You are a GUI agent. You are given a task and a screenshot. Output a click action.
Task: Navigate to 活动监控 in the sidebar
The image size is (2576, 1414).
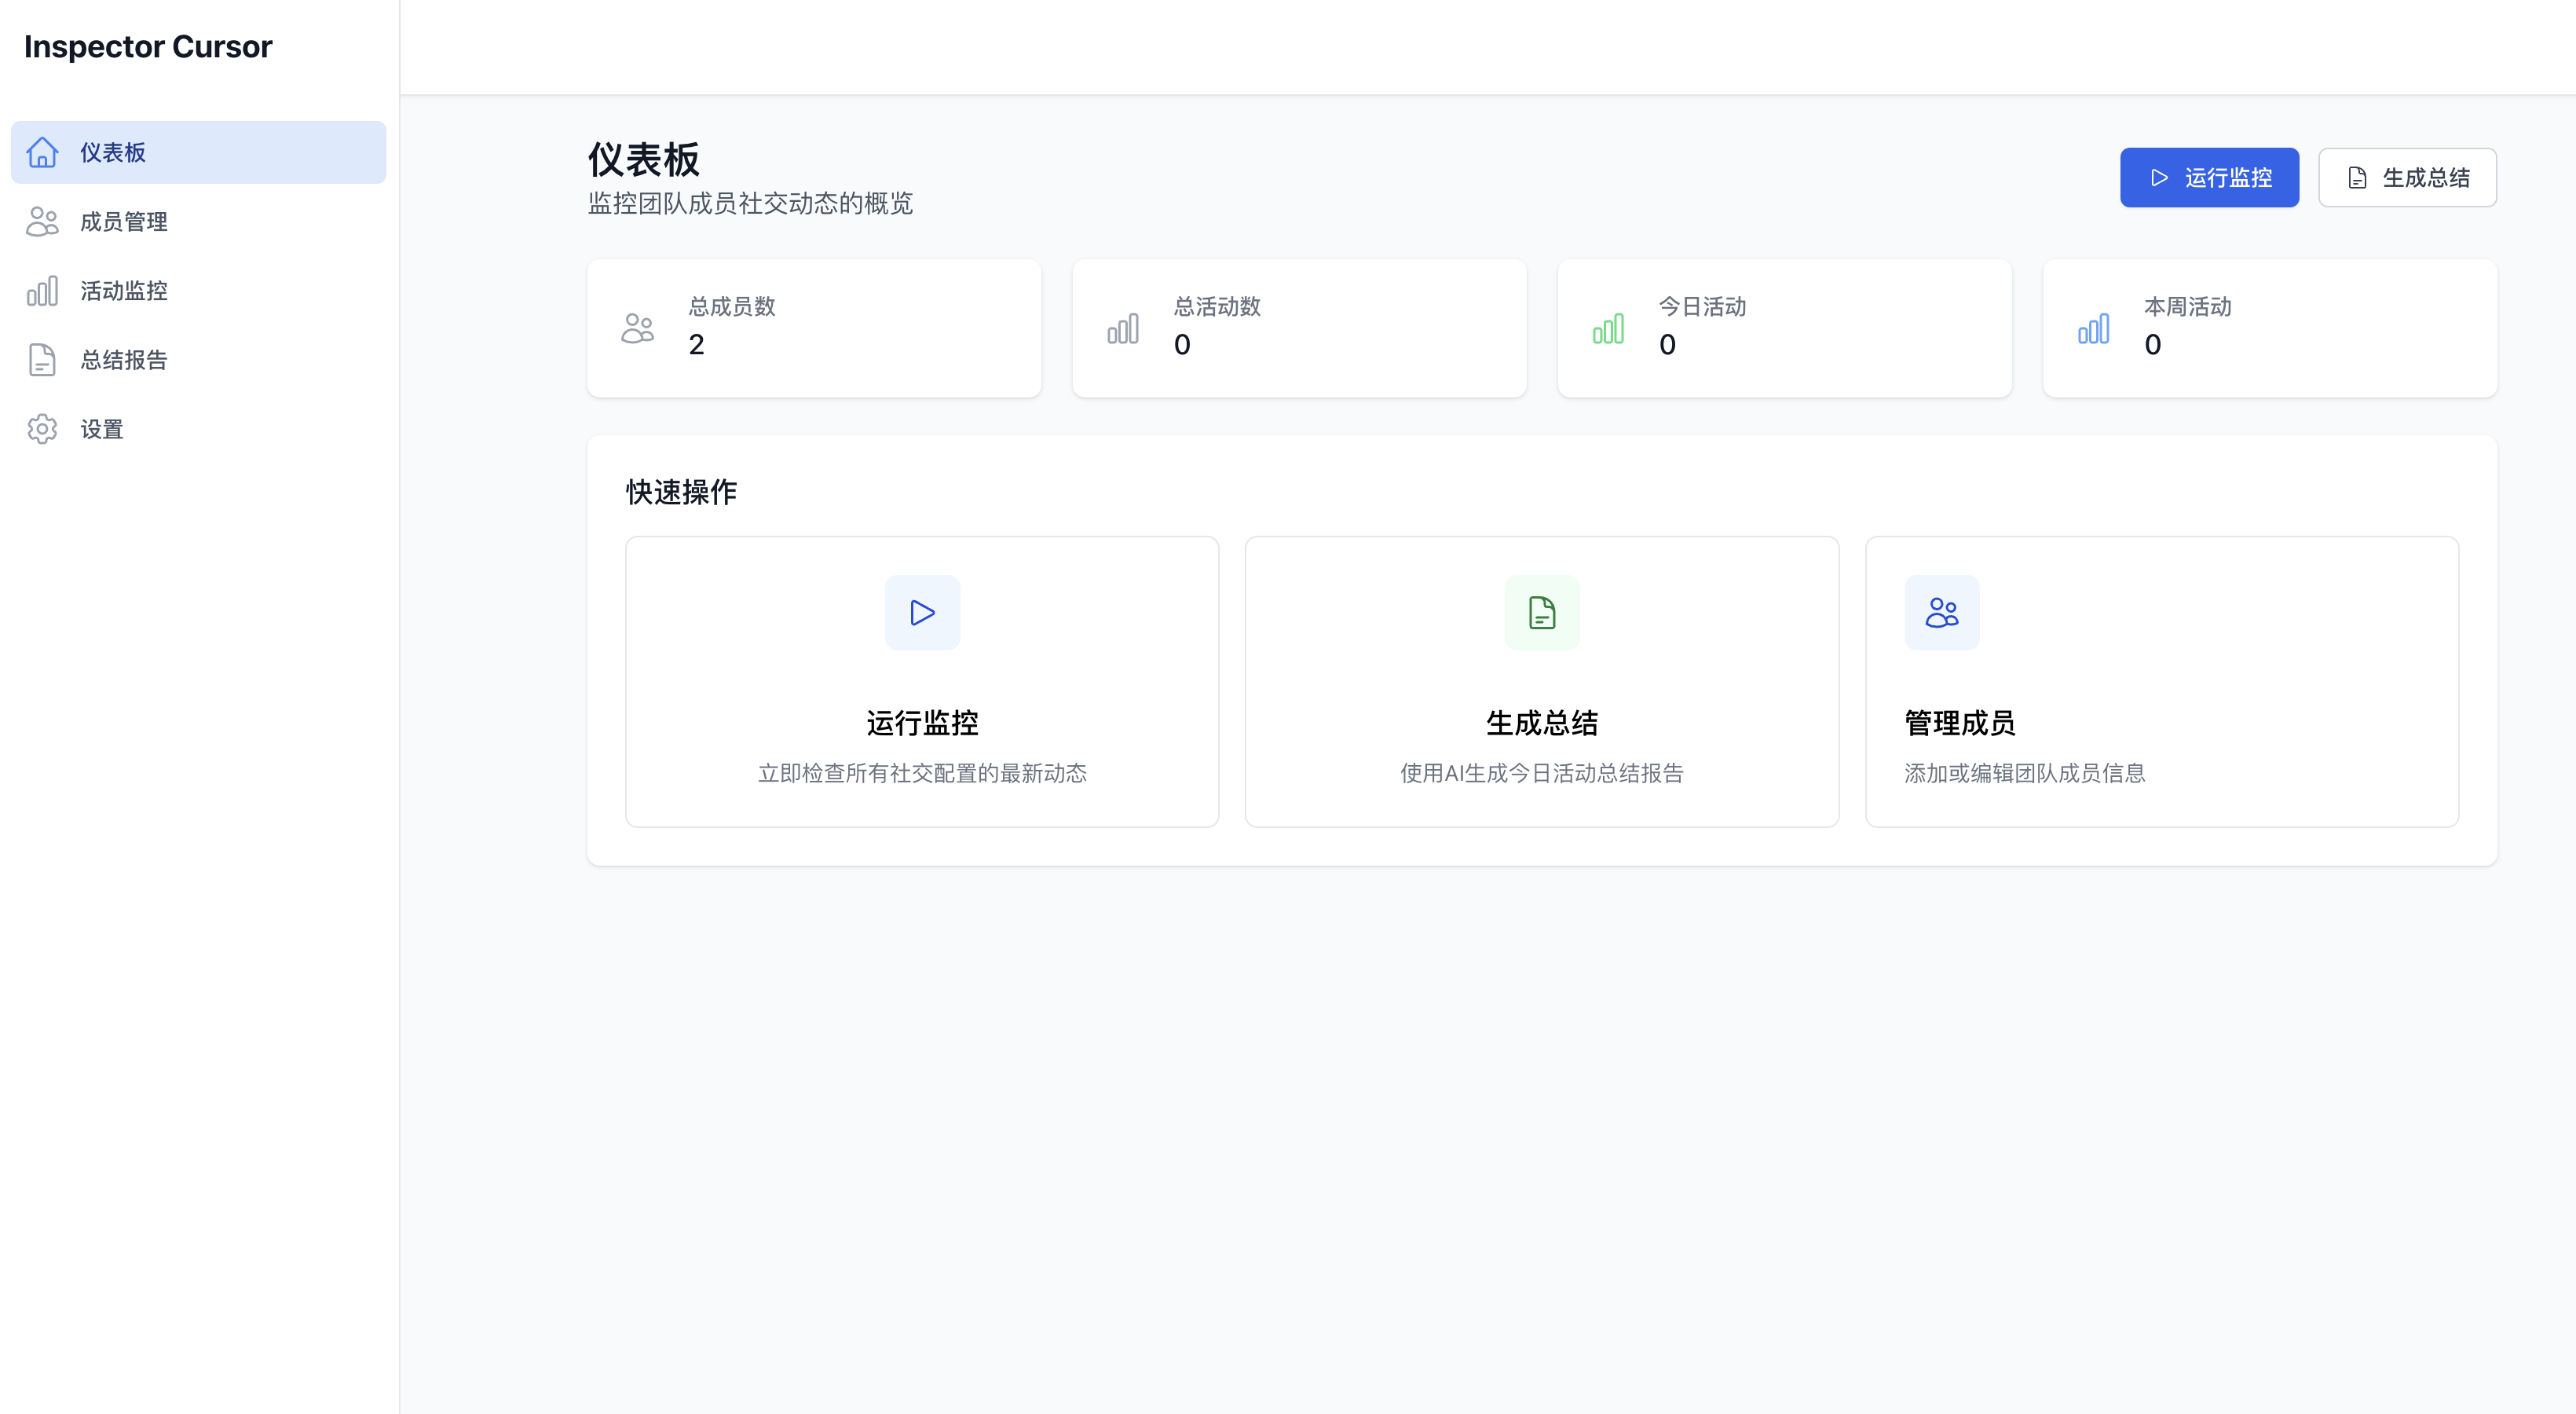(x=125, y=291)
